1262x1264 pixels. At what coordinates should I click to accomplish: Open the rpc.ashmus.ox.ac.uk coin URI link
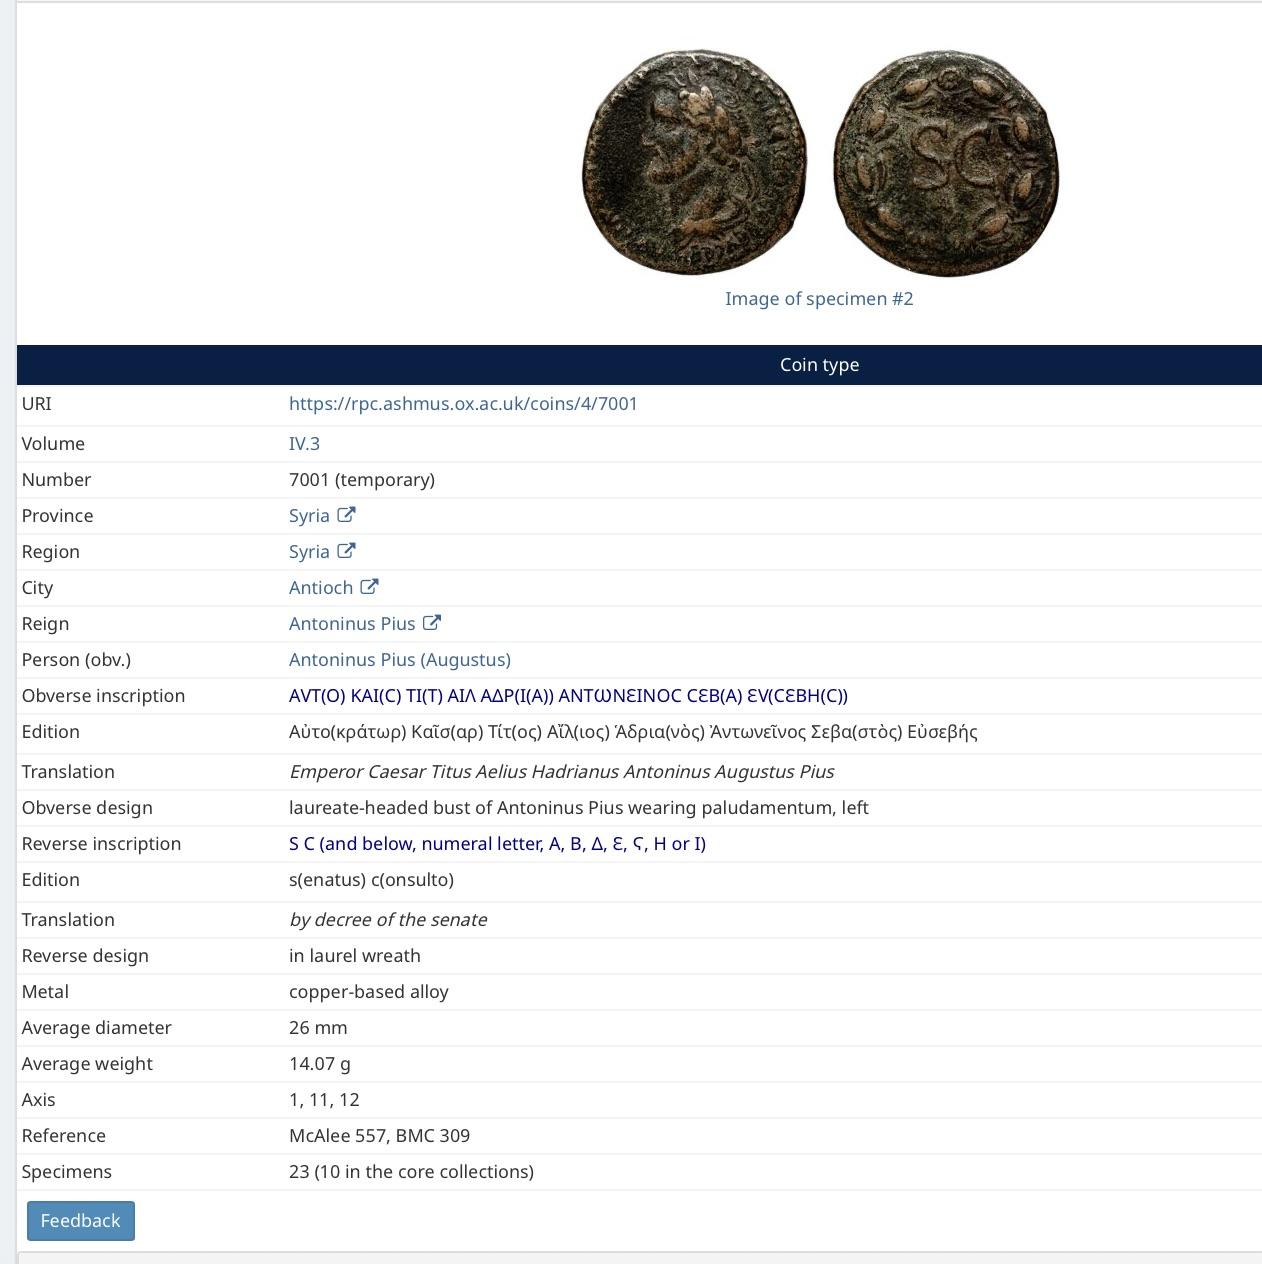pos(463,404)
